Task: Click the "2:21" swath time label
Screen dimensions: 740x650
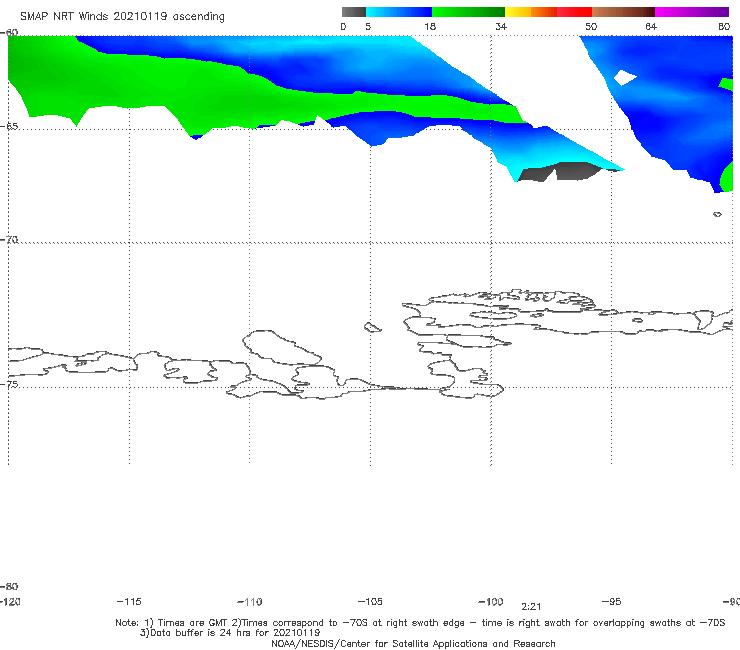Action: pos(531,607)
